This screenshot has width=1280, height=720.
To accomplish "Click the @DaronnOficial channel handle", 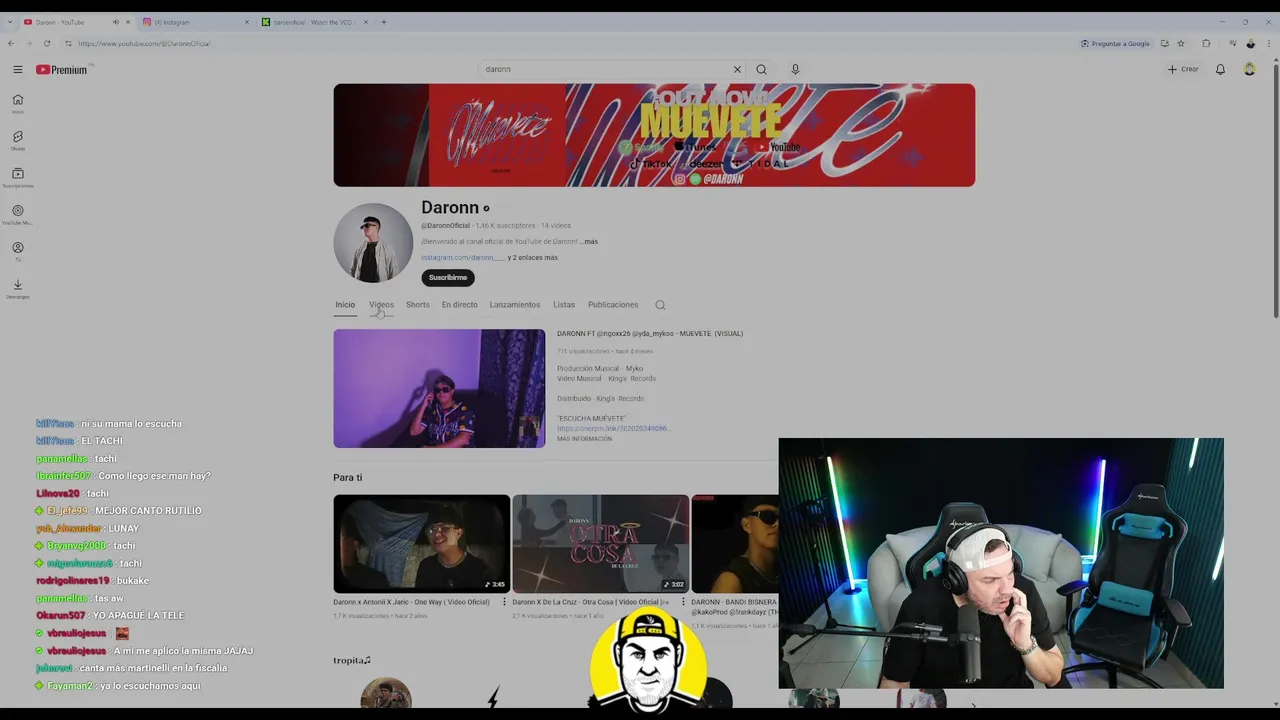I will click(x=445, y=226).
